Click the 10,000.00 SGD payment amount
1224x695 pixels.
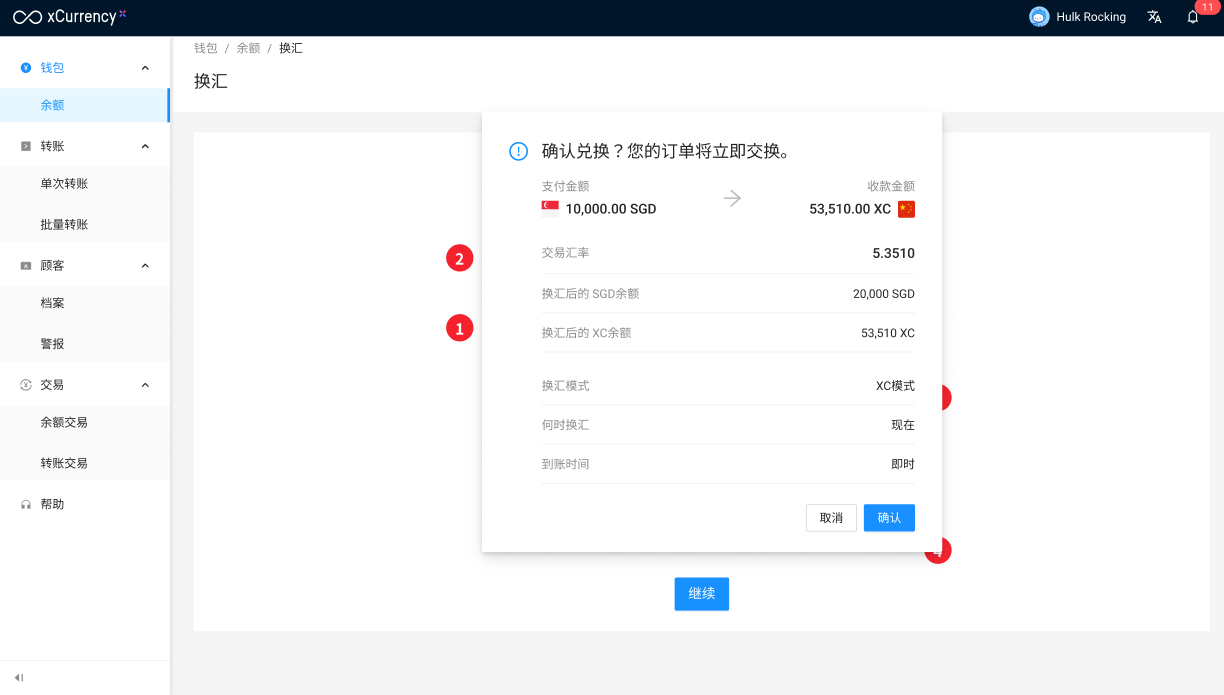[611, 209]
